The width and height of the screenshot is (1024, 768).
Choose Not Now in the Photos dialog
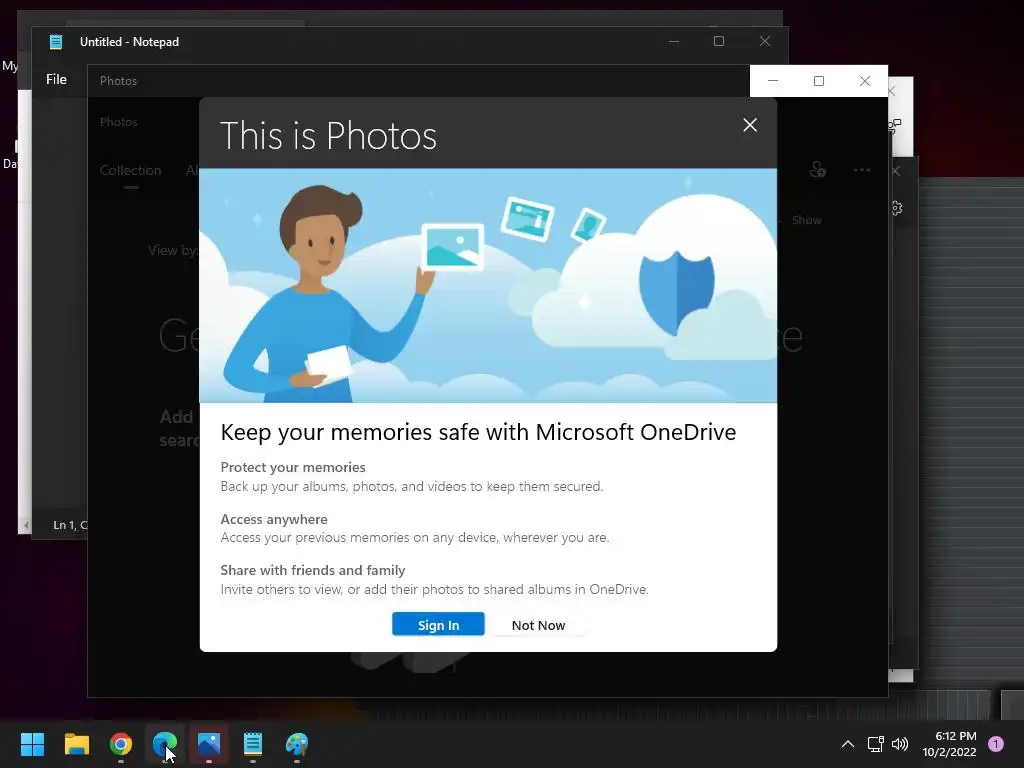538,625
